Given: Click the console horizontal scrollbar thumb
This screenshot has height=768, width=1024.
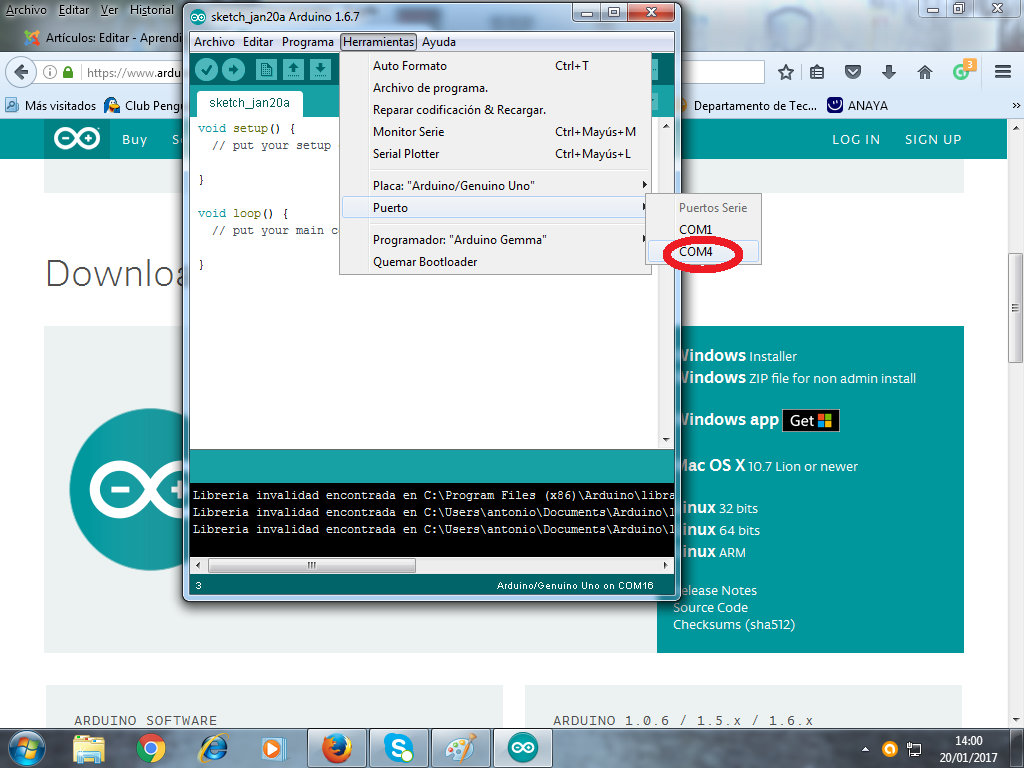Looking at the screenshot, I should coord(312,565).
